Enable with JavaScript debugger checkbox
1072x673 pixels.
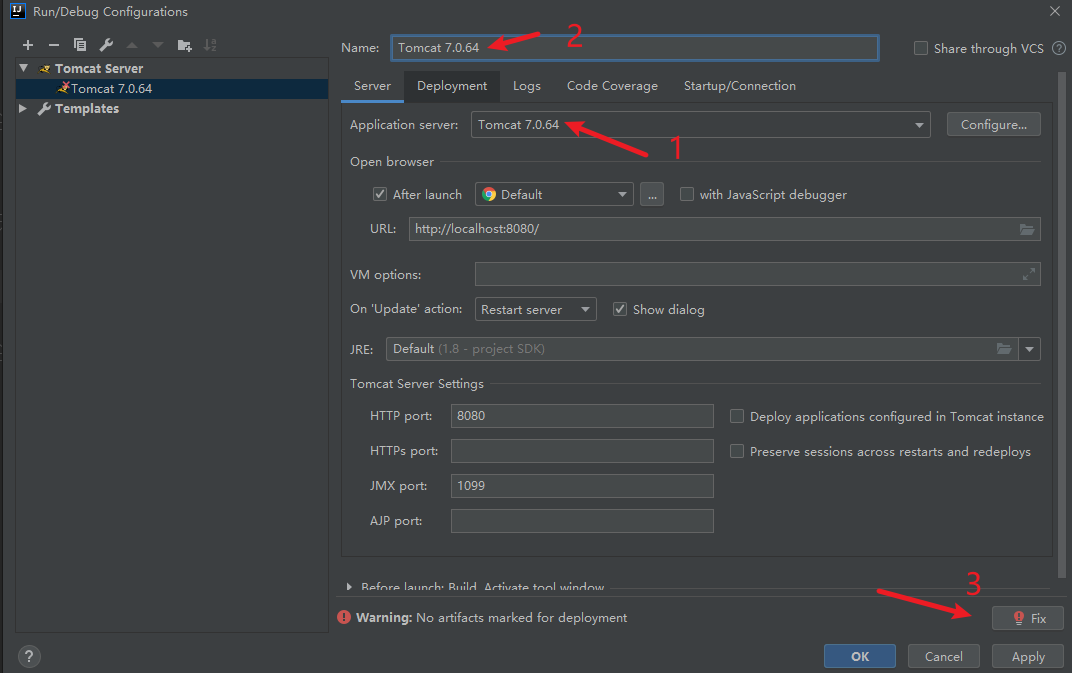pyautogui.click(x=687, y=194)
